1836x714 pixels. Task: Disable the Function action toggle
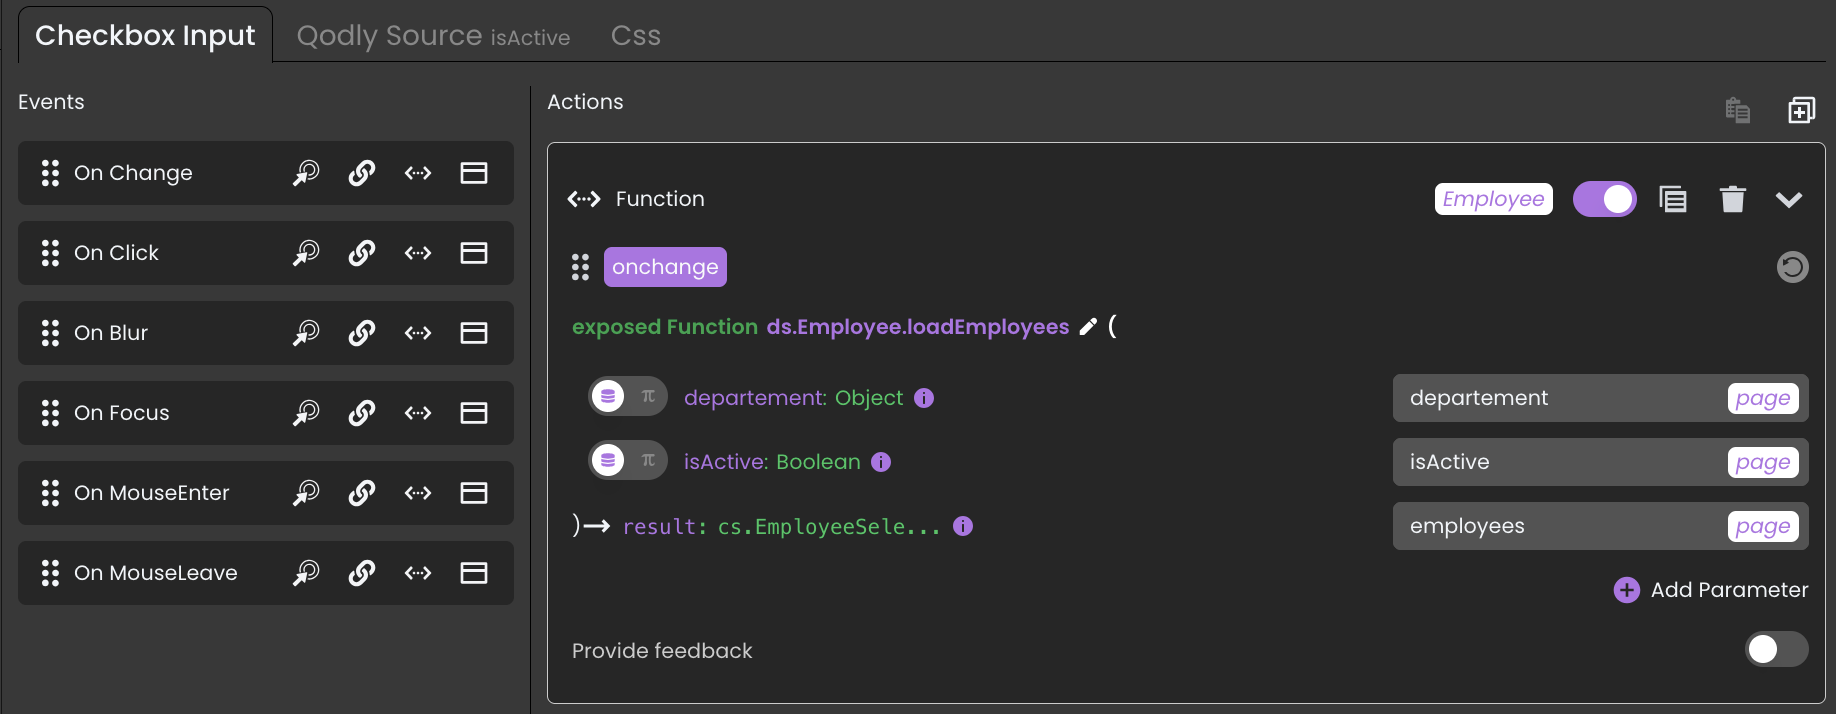click(1604, 199)
